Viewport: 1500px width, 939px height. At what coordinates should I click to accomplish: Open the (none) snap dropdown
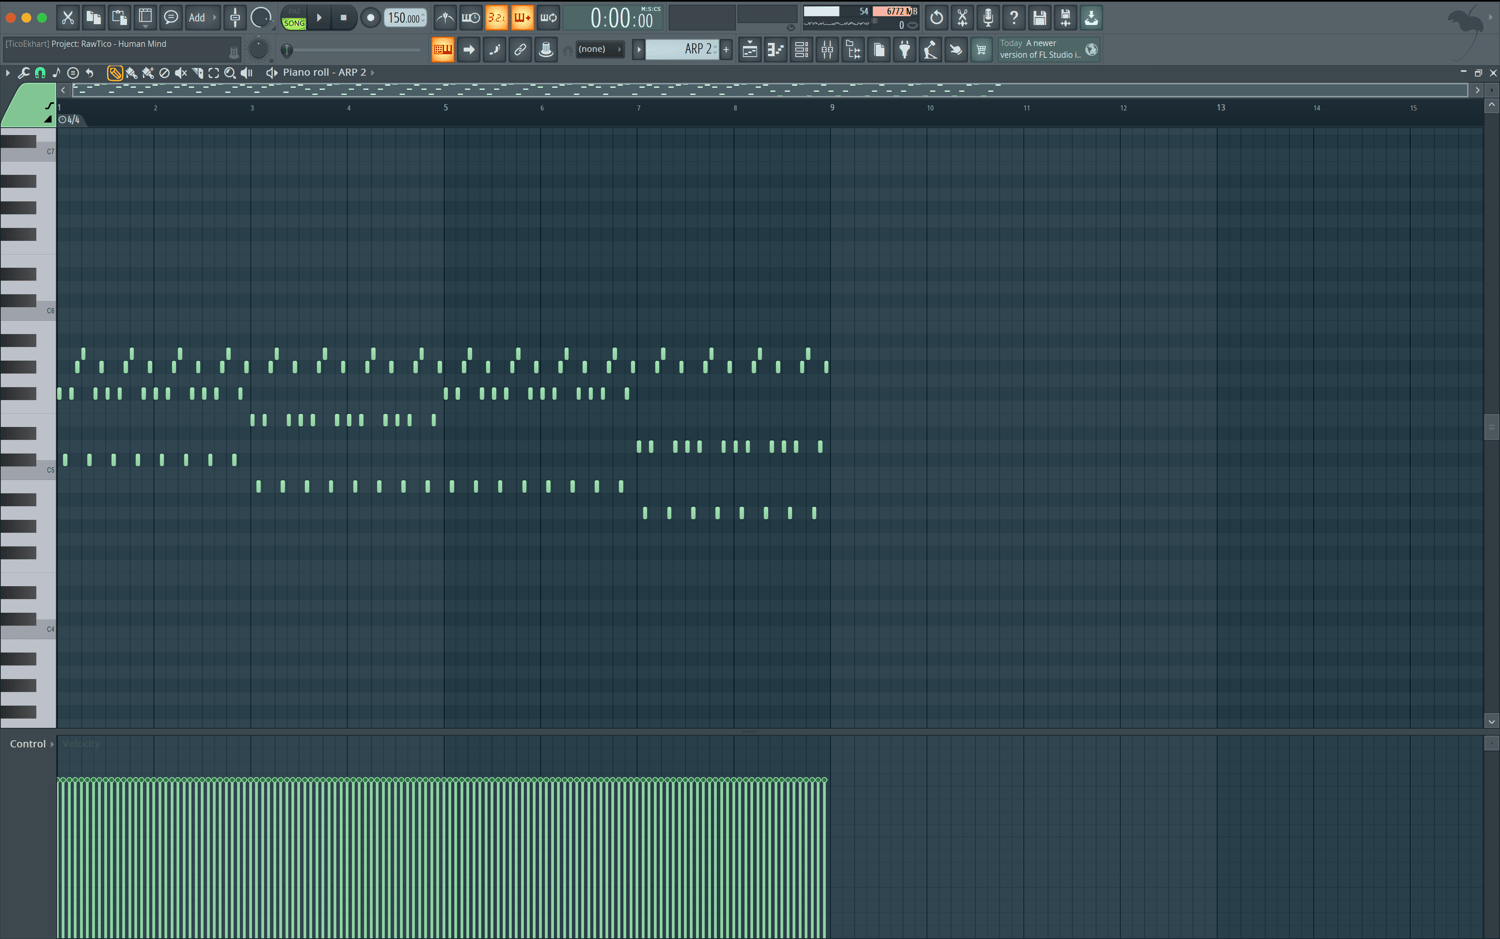pos(600,50)
